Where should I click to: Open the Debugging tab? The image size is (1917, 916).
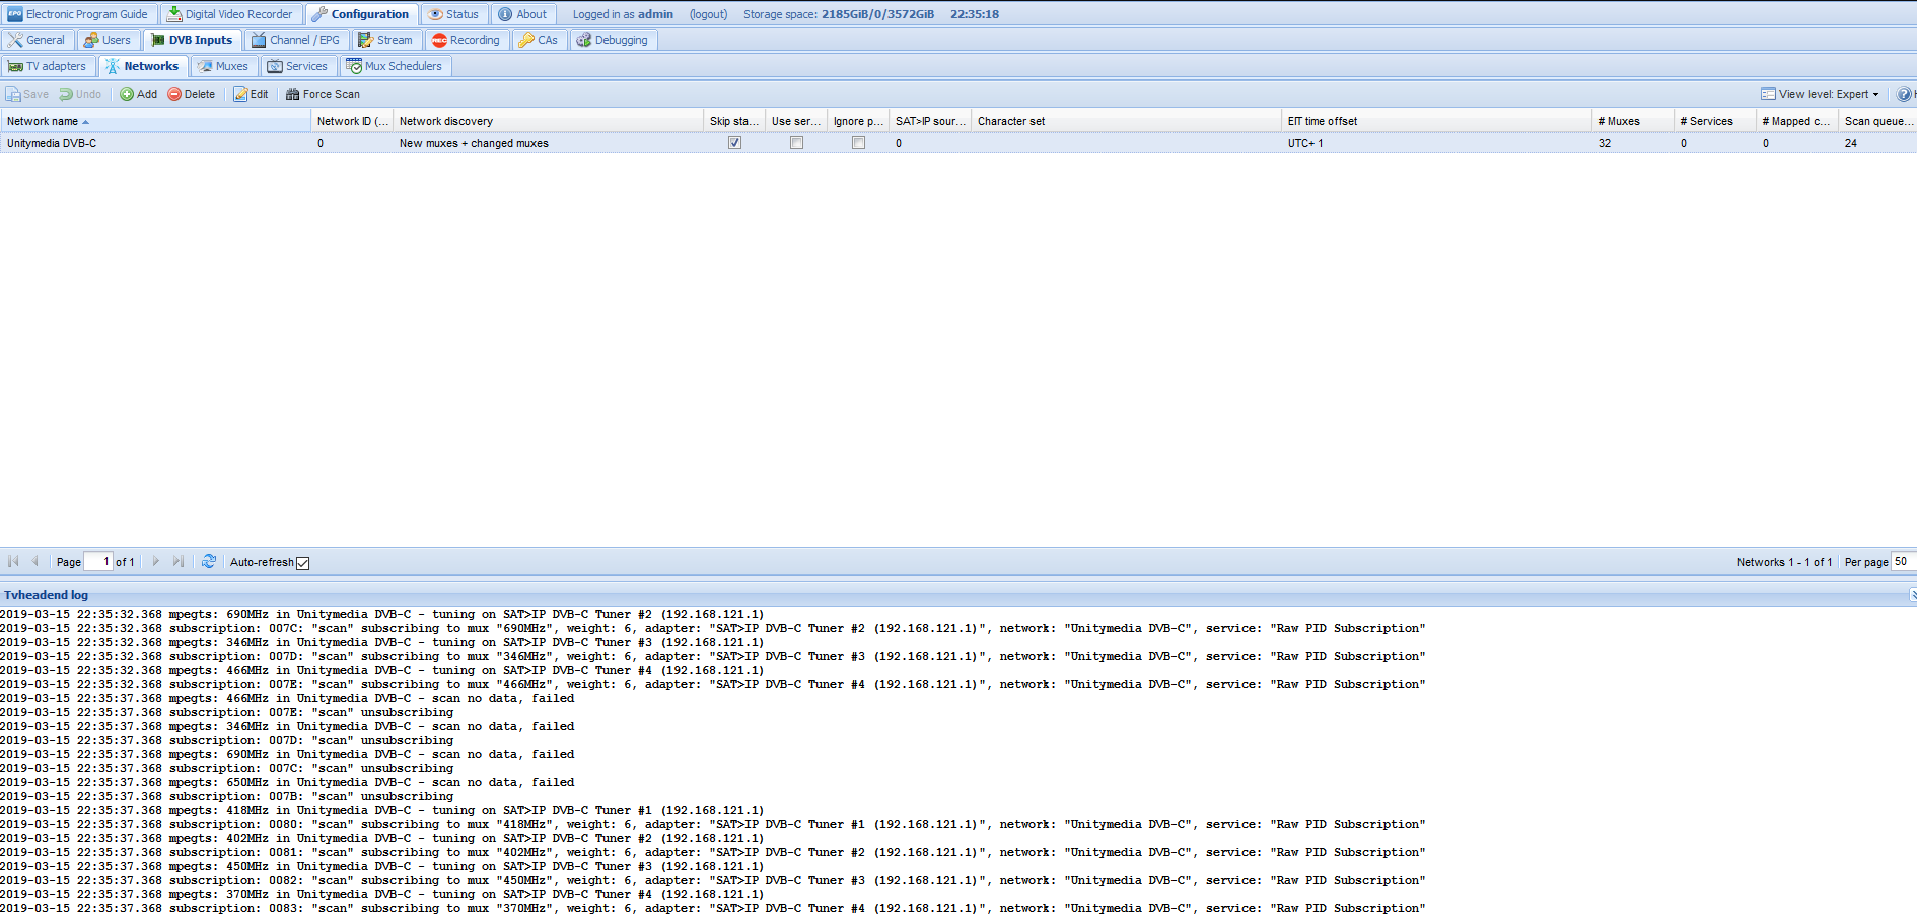tap(613, 40)
